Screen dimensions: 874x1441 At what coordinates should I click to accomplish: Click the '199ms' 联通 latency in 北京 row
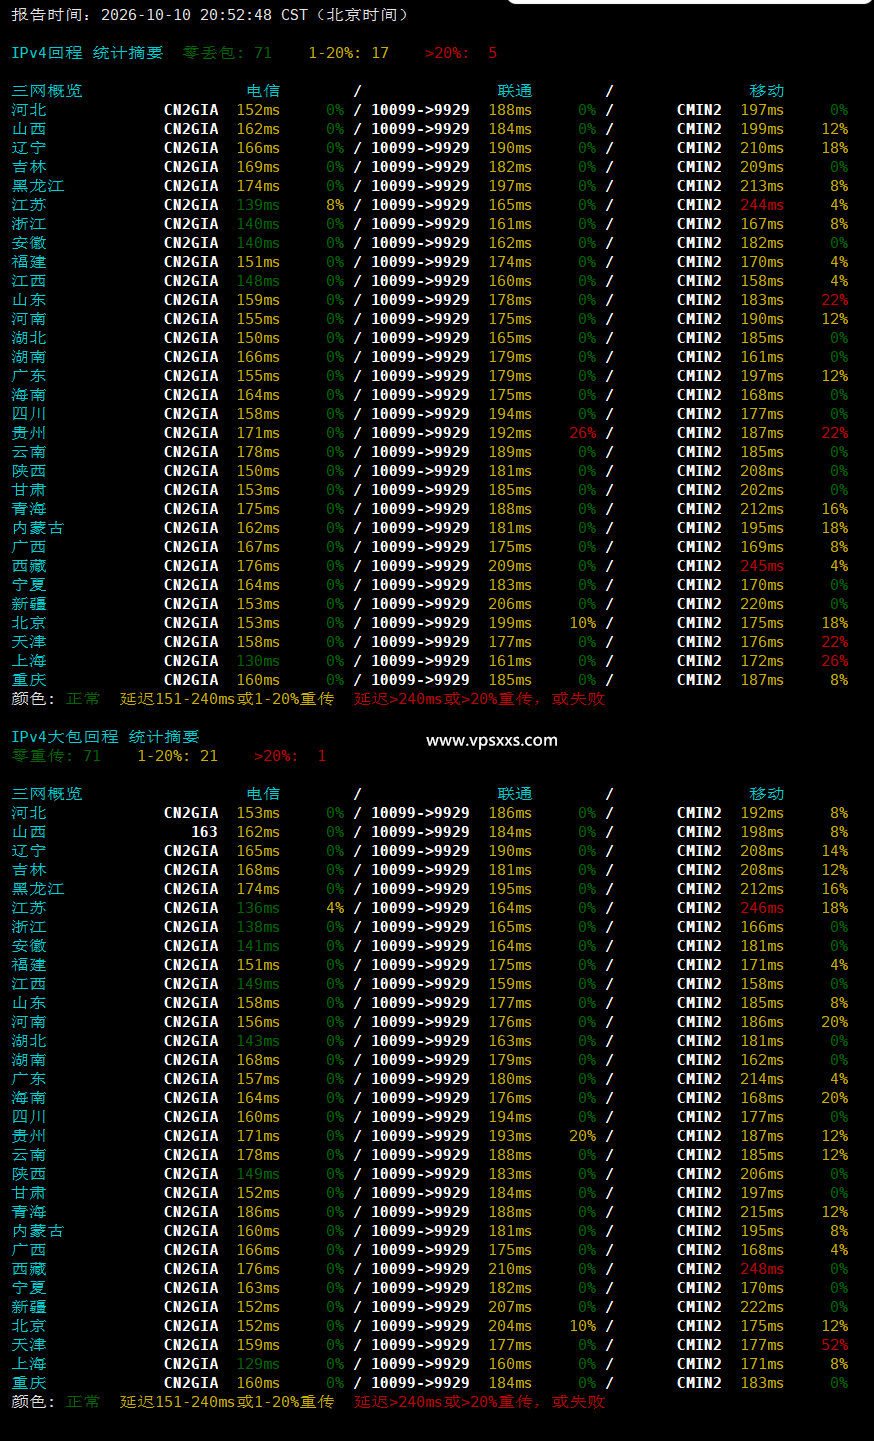click(510, 623)
